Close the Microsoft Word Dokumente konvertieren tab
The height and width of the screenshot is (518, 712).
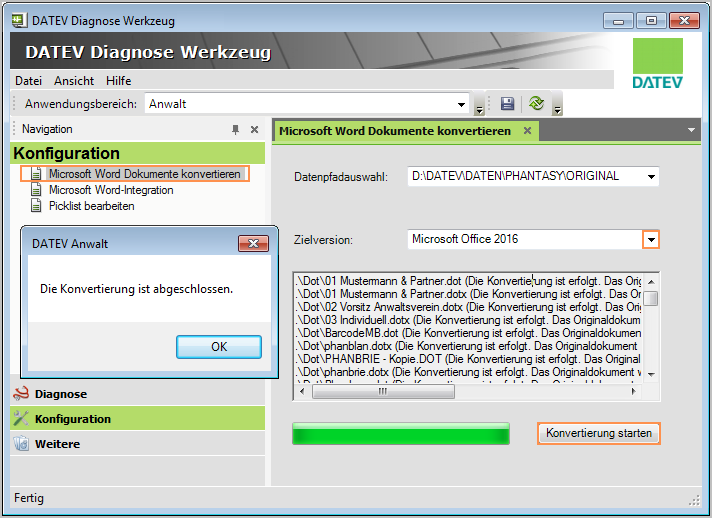pyautogui.click(x=527, y=131)
